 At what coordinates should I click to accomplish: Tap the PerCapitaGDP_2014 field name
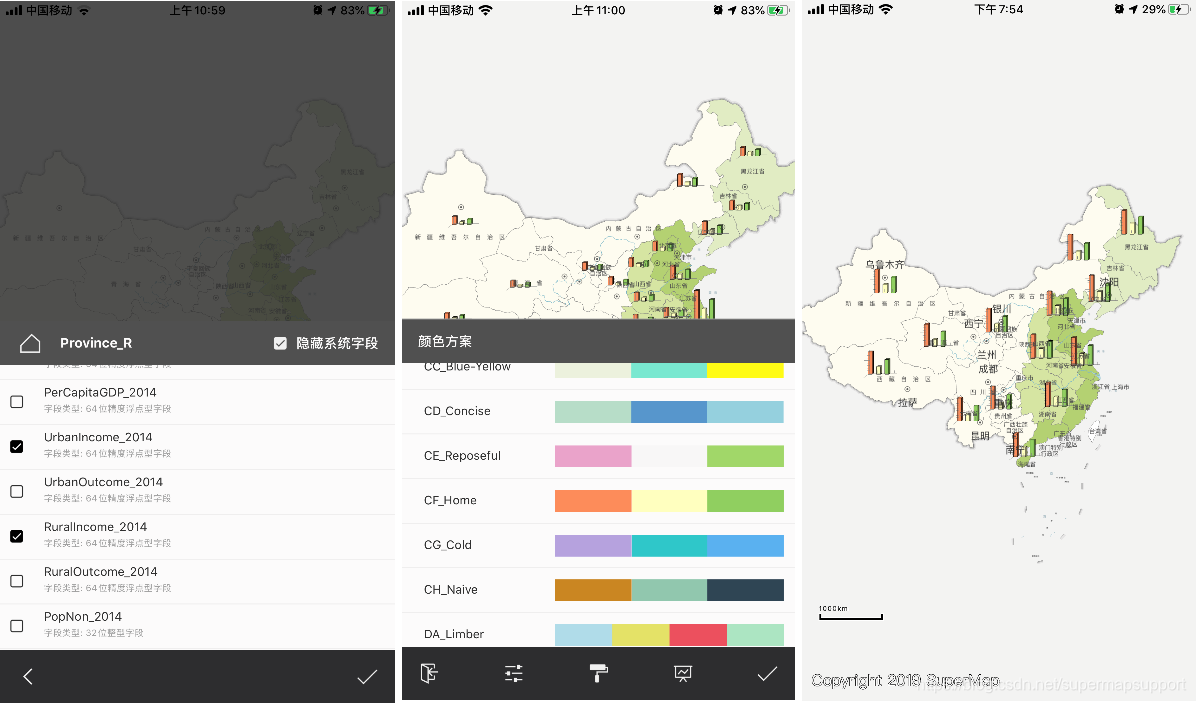pos(100,392)
